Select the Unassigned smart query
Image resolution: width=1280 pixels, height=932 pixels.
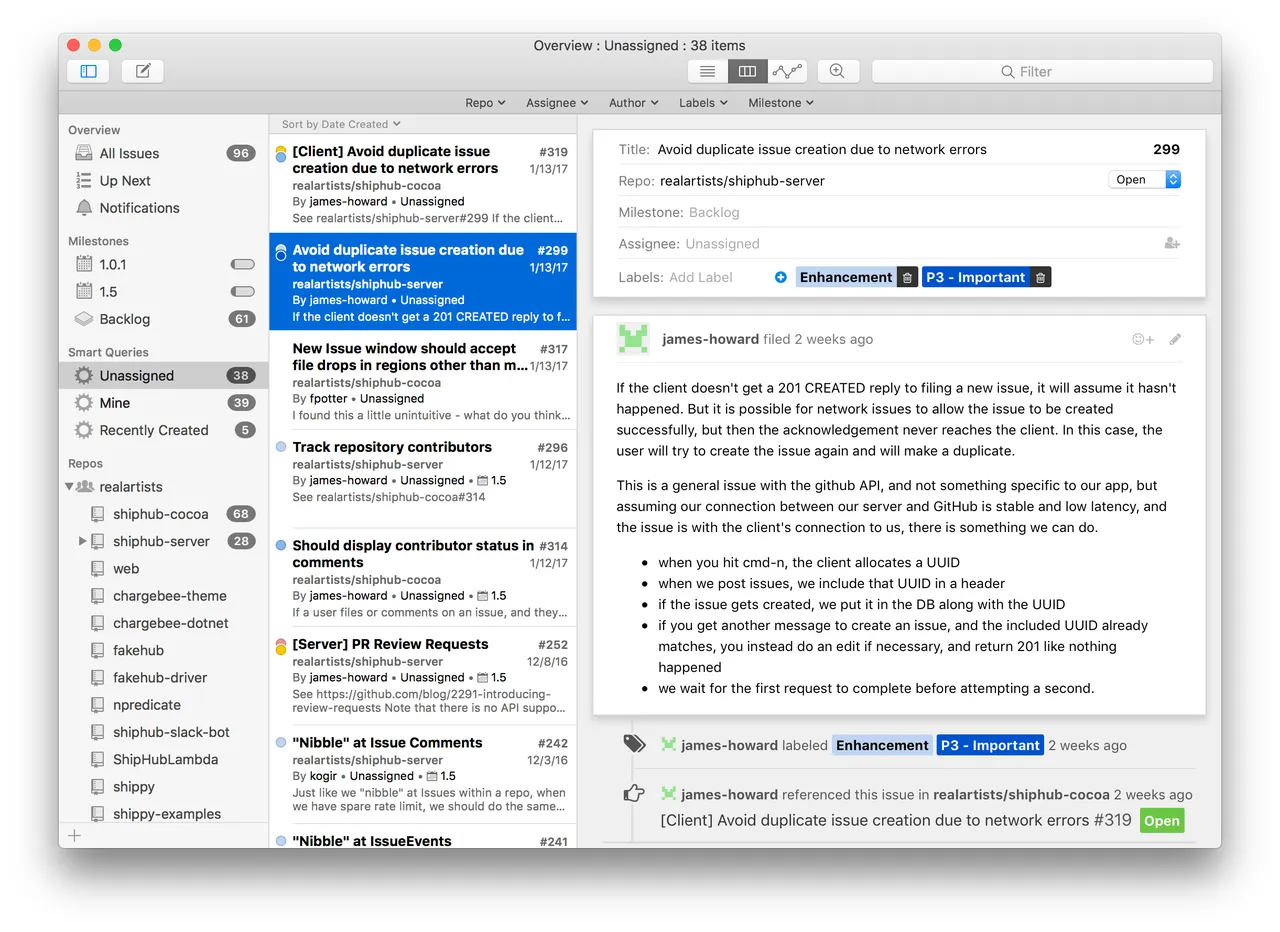(x=164, y=376)
